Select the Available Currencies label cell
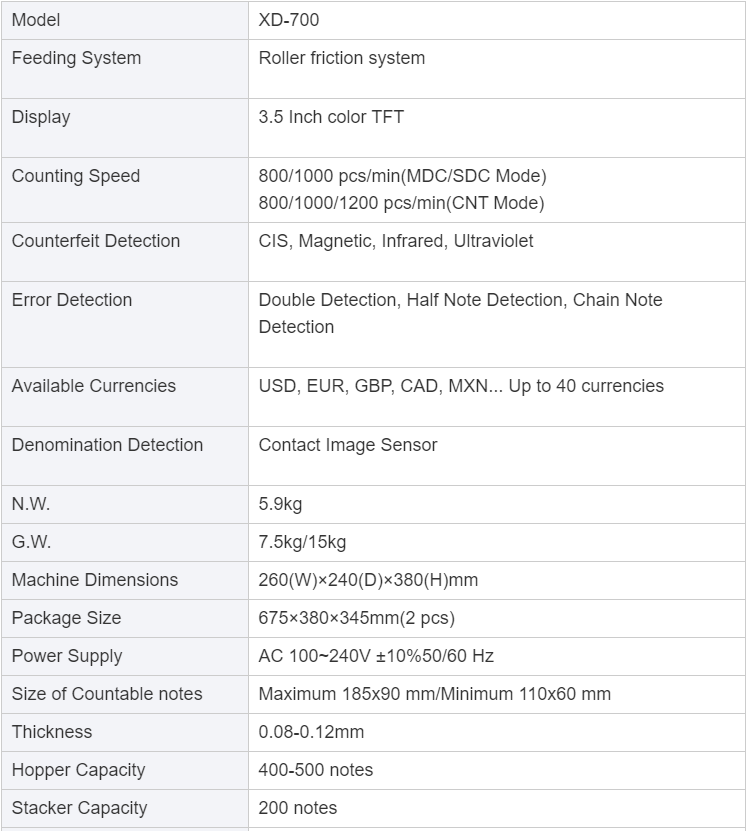 (x=93, y=386)
